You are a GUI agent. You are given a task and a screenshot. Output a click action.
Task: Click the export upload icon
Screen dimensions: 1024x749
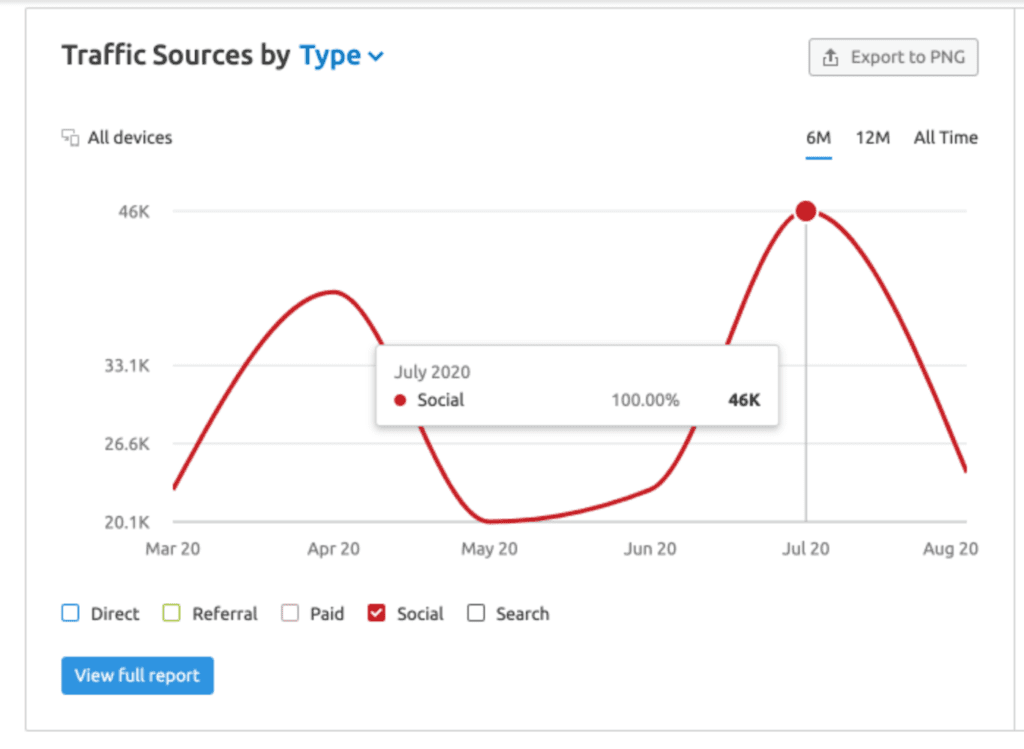pos(830,57)
